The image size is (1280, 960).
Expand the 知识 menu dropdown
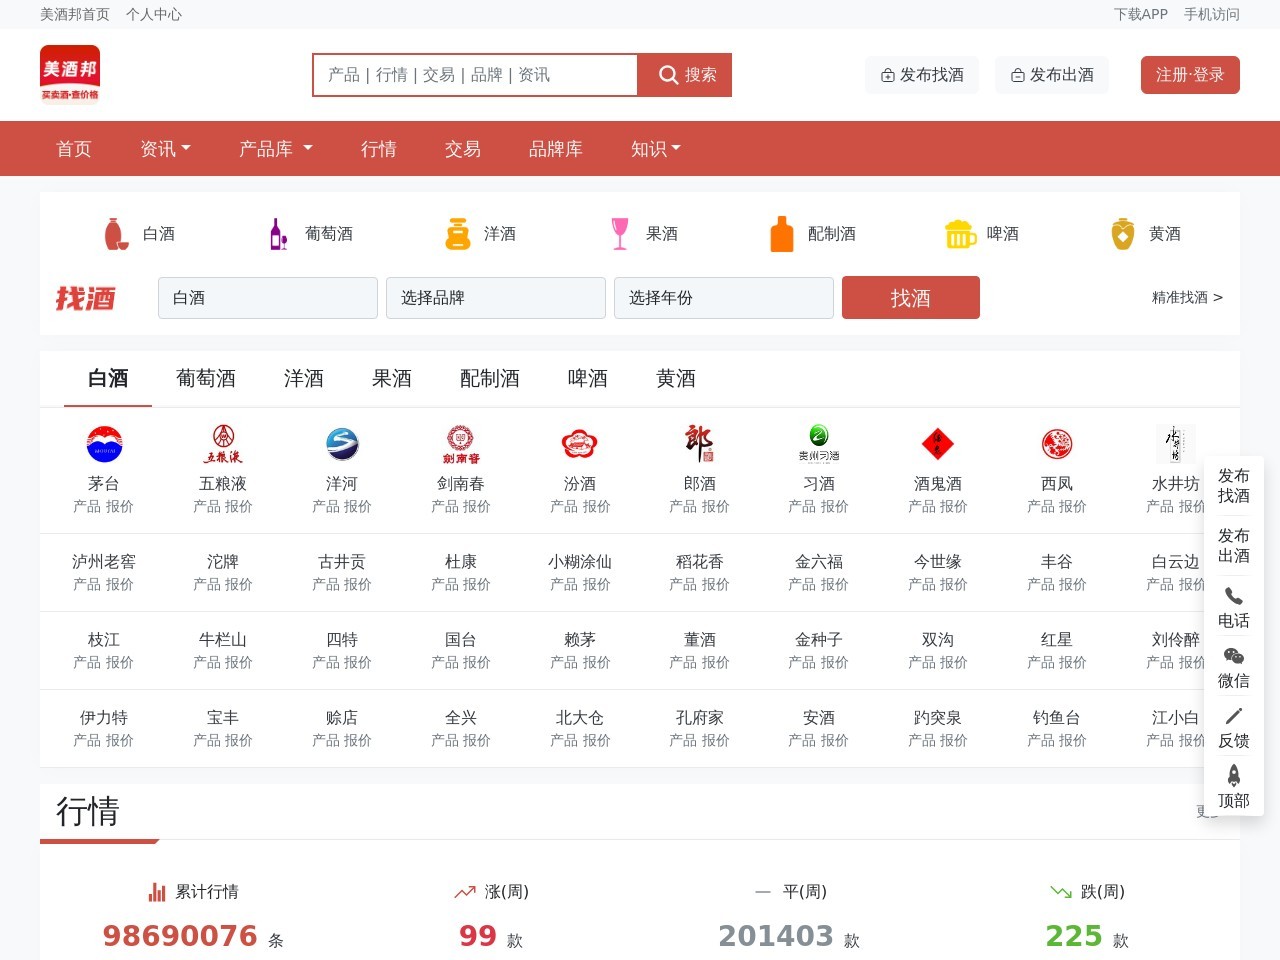click(x=655, y=148)
